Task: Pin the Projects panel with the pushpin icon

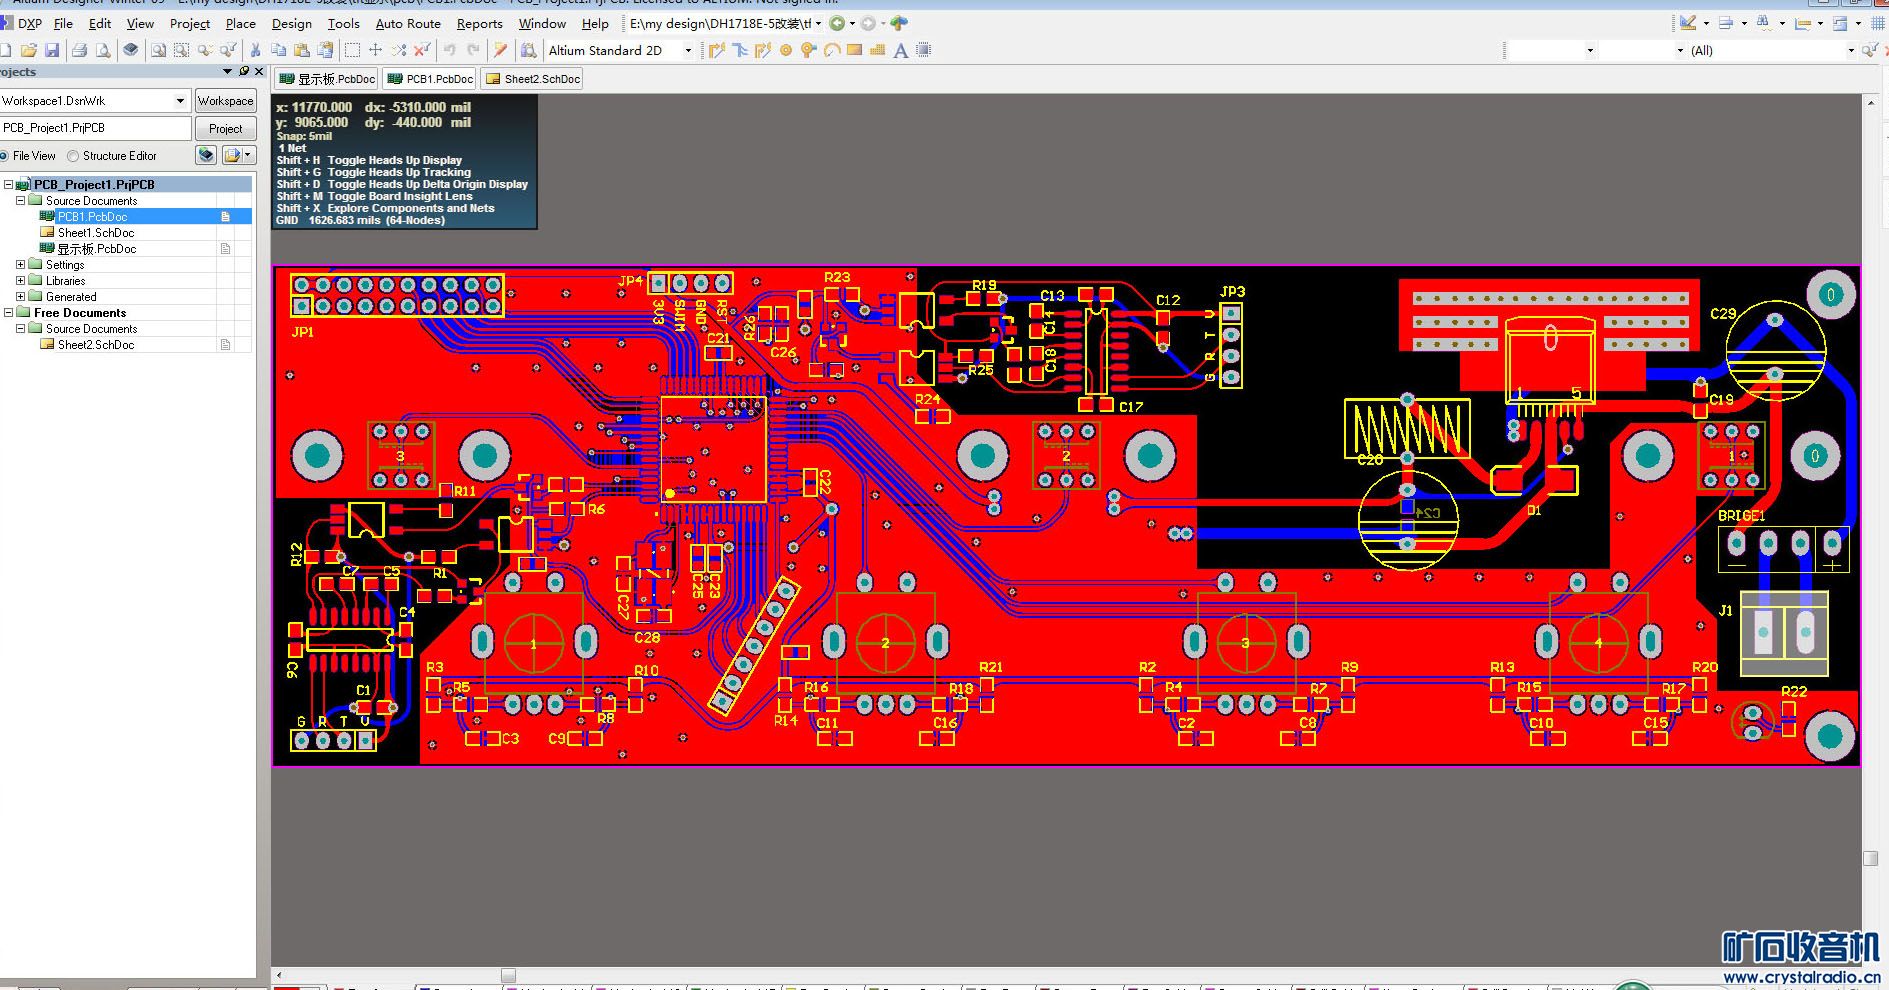Action: click(243, 72)
